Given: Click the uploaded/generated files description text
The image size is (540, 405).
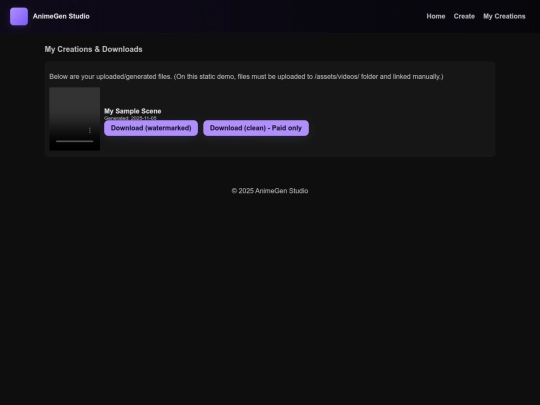Looking at the screenshot, I should [246, 76].
